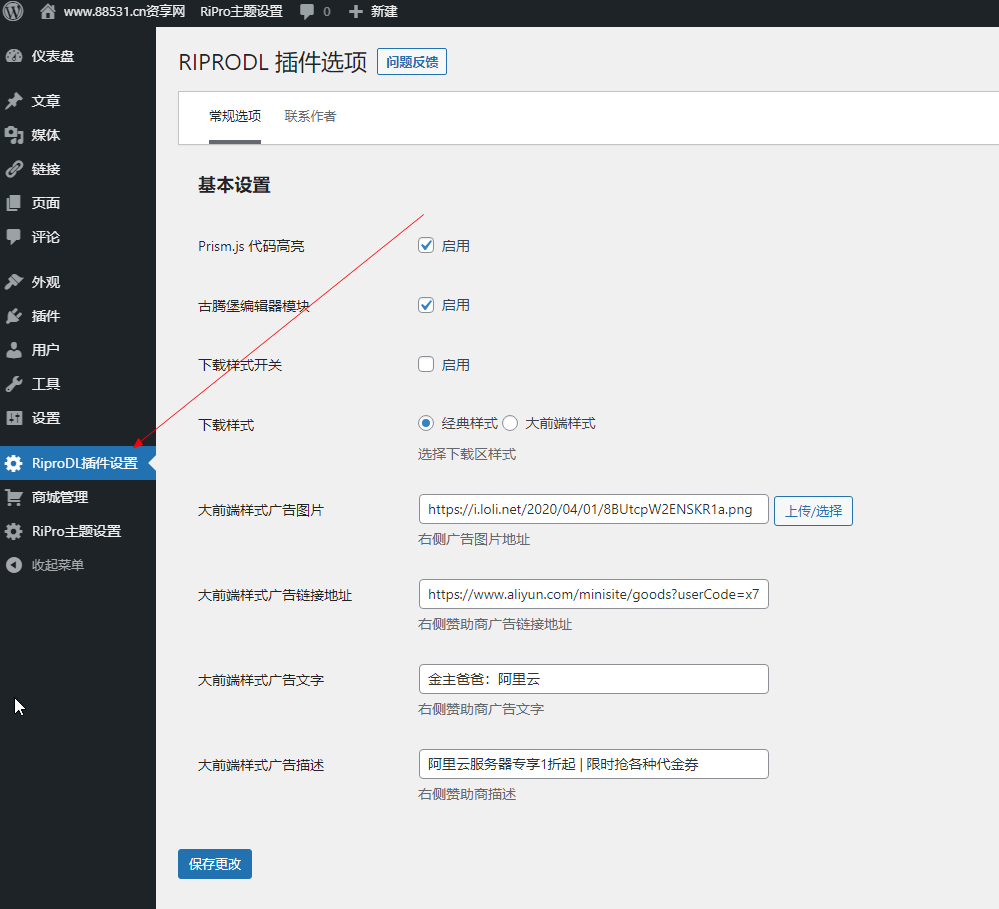
Task: Click the 大前端样式广告链接地址 field
Action: (594, 594)
